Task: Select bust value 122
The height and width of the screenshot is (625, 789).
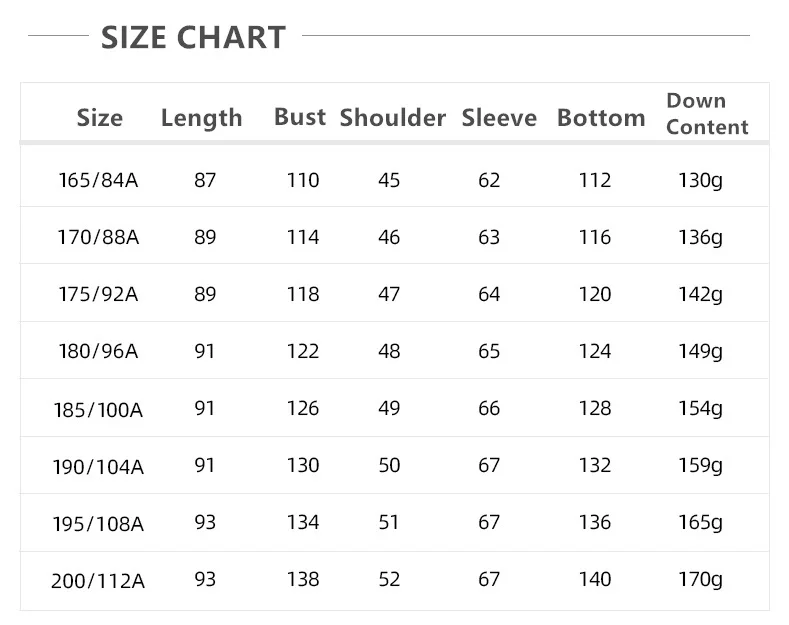Action: point(303,351)
